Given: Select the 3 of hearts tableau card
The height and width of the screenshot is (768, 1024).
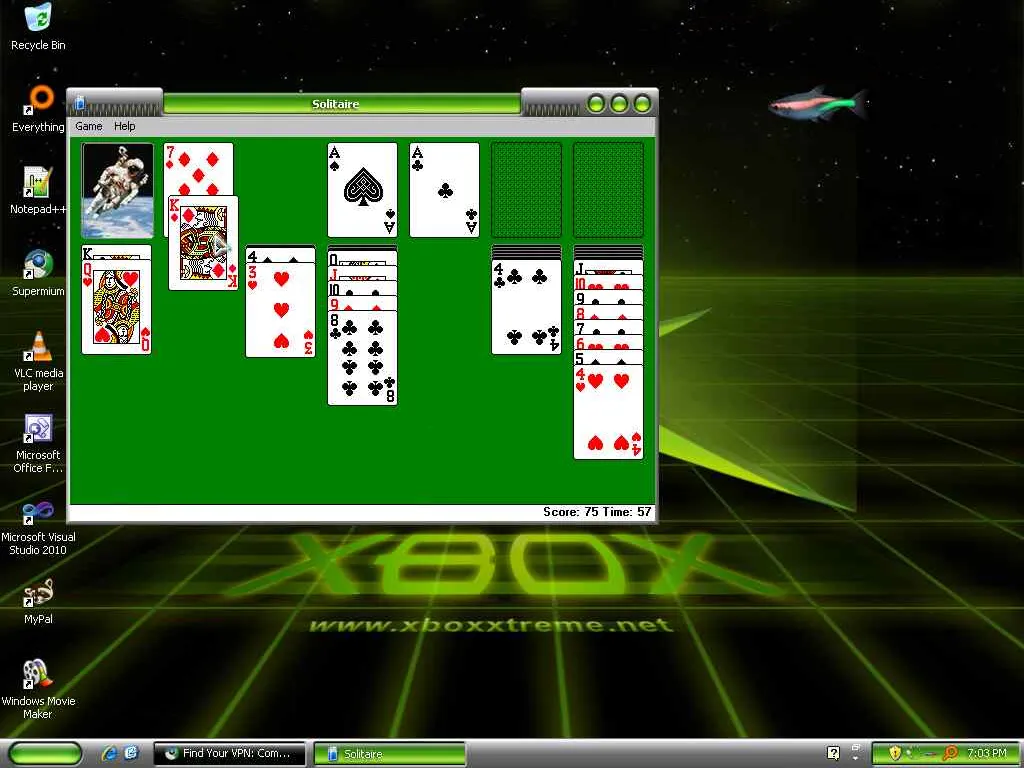Looking at the screenshot, I should (281, 310).
